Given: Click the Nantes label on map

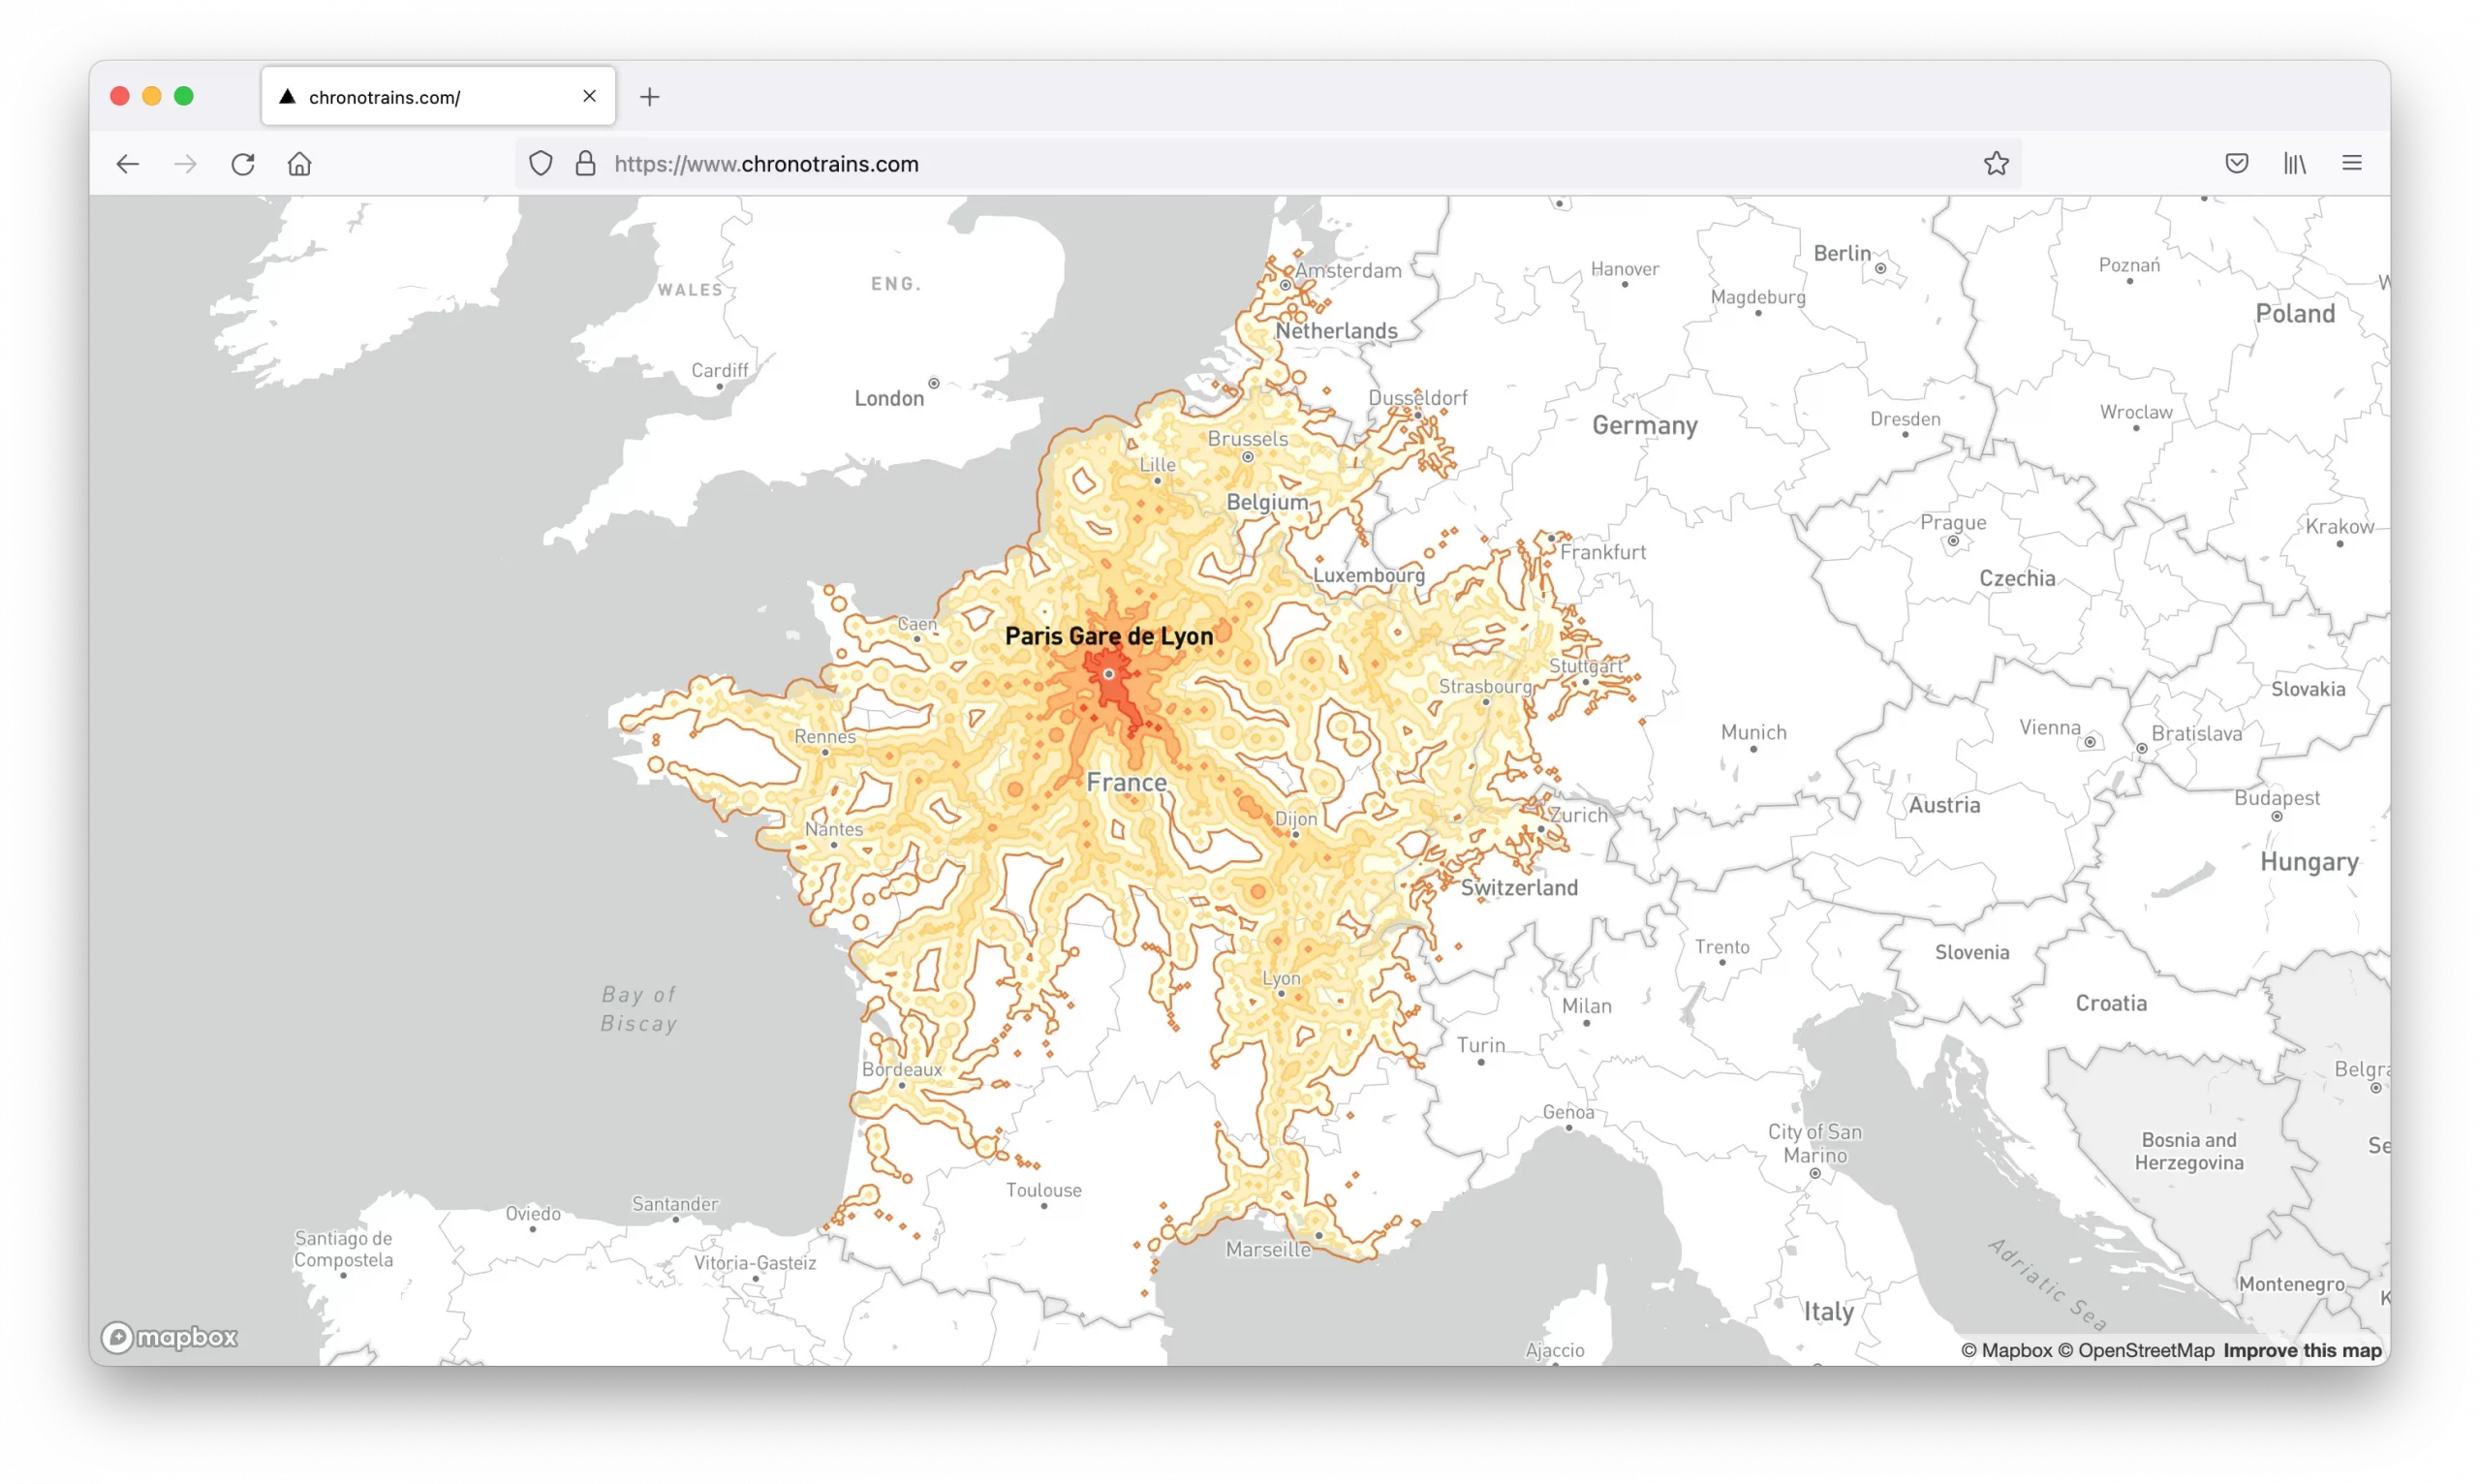Looking at the screenshot, I should (834, 829).
